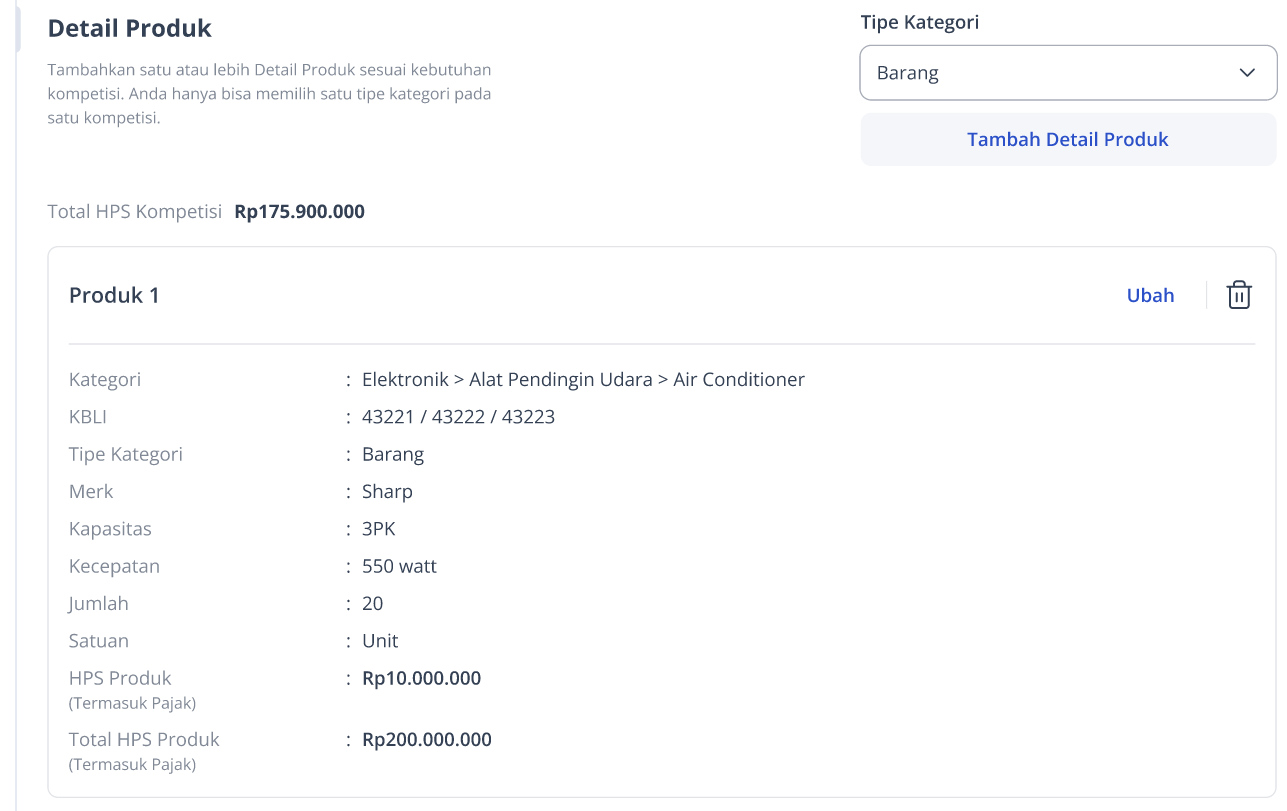Click the Merk value Sharp
This screenshot has width=1287, height=811.
click(x=387, y=492)
